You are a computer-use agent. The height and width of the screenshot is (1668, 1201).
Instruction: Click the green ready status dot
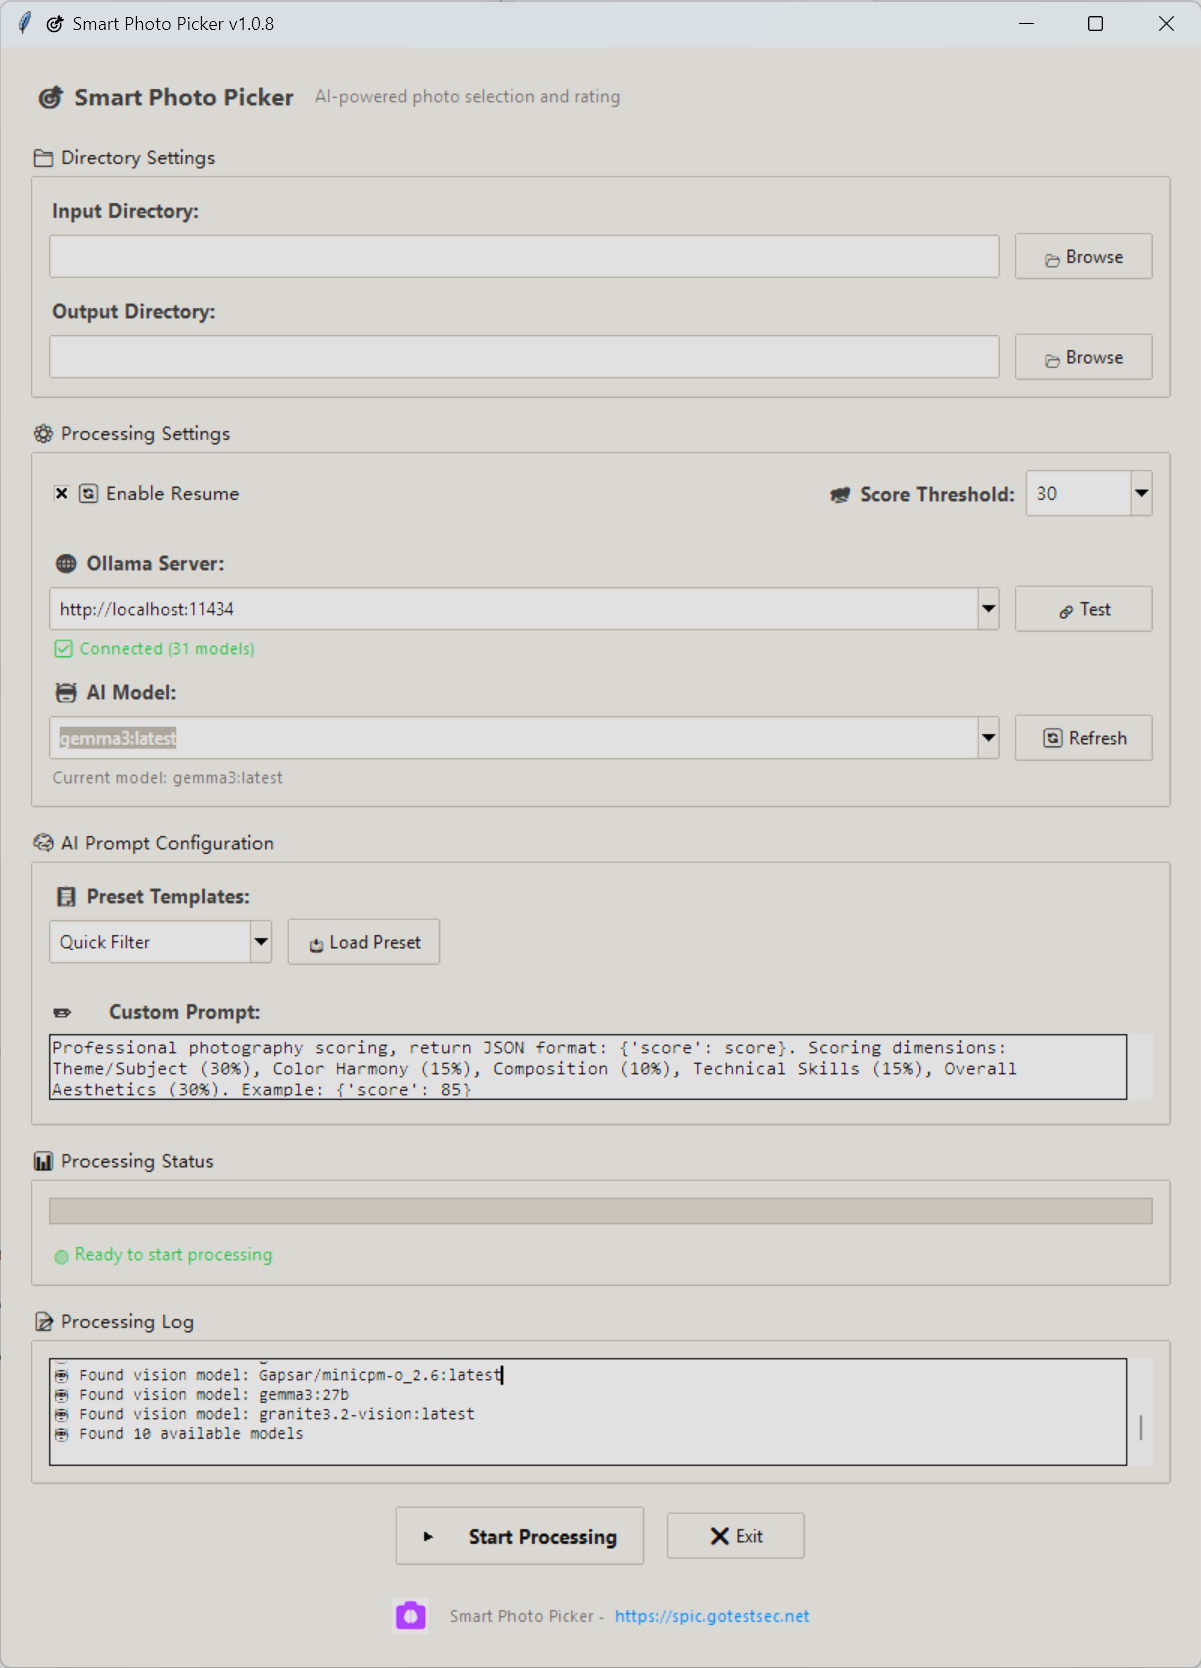tap(61, 1256)
